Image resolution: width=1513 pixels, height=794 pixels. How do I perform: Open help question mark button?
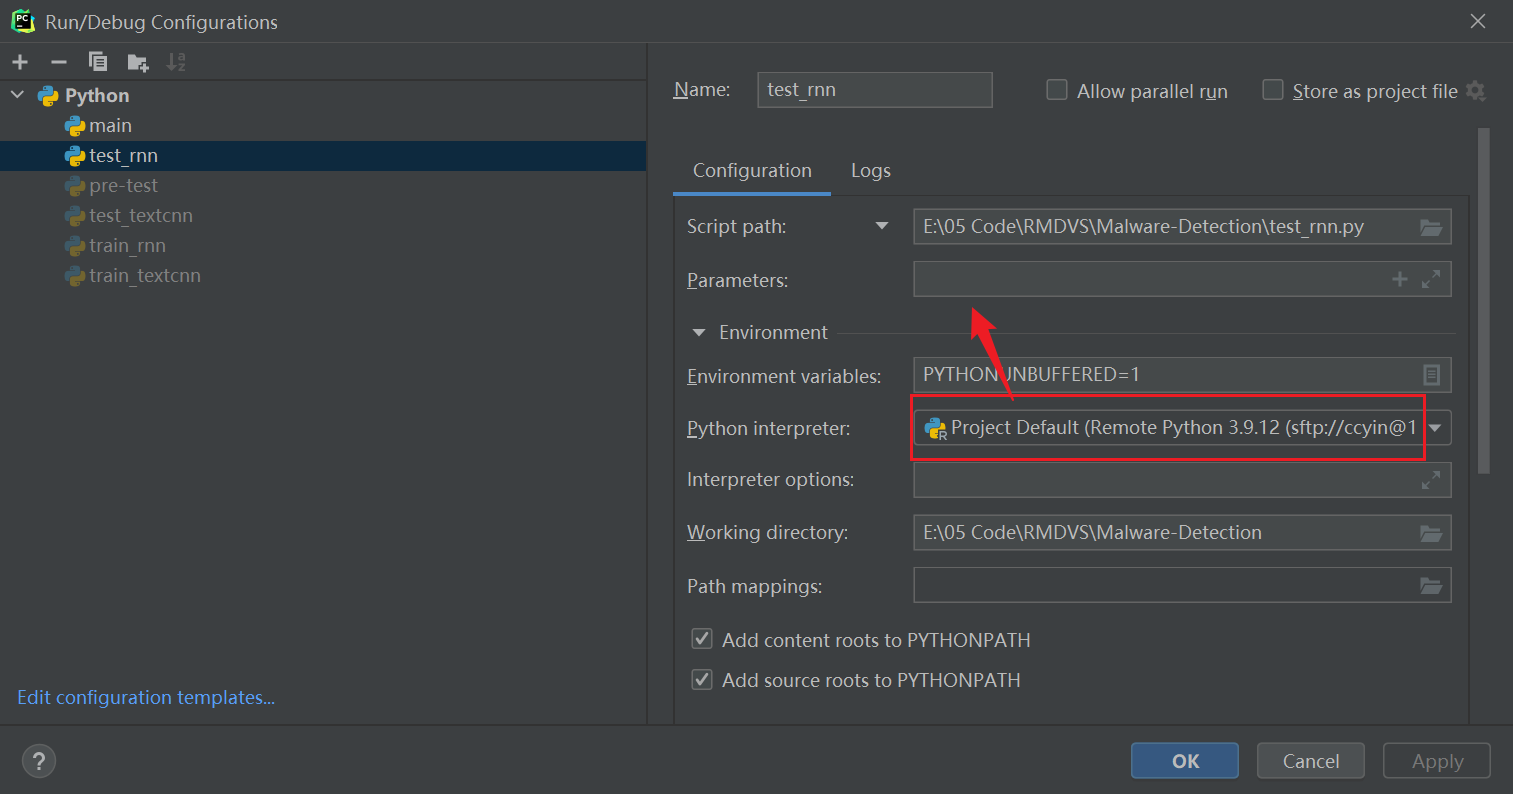click(39, 760)
